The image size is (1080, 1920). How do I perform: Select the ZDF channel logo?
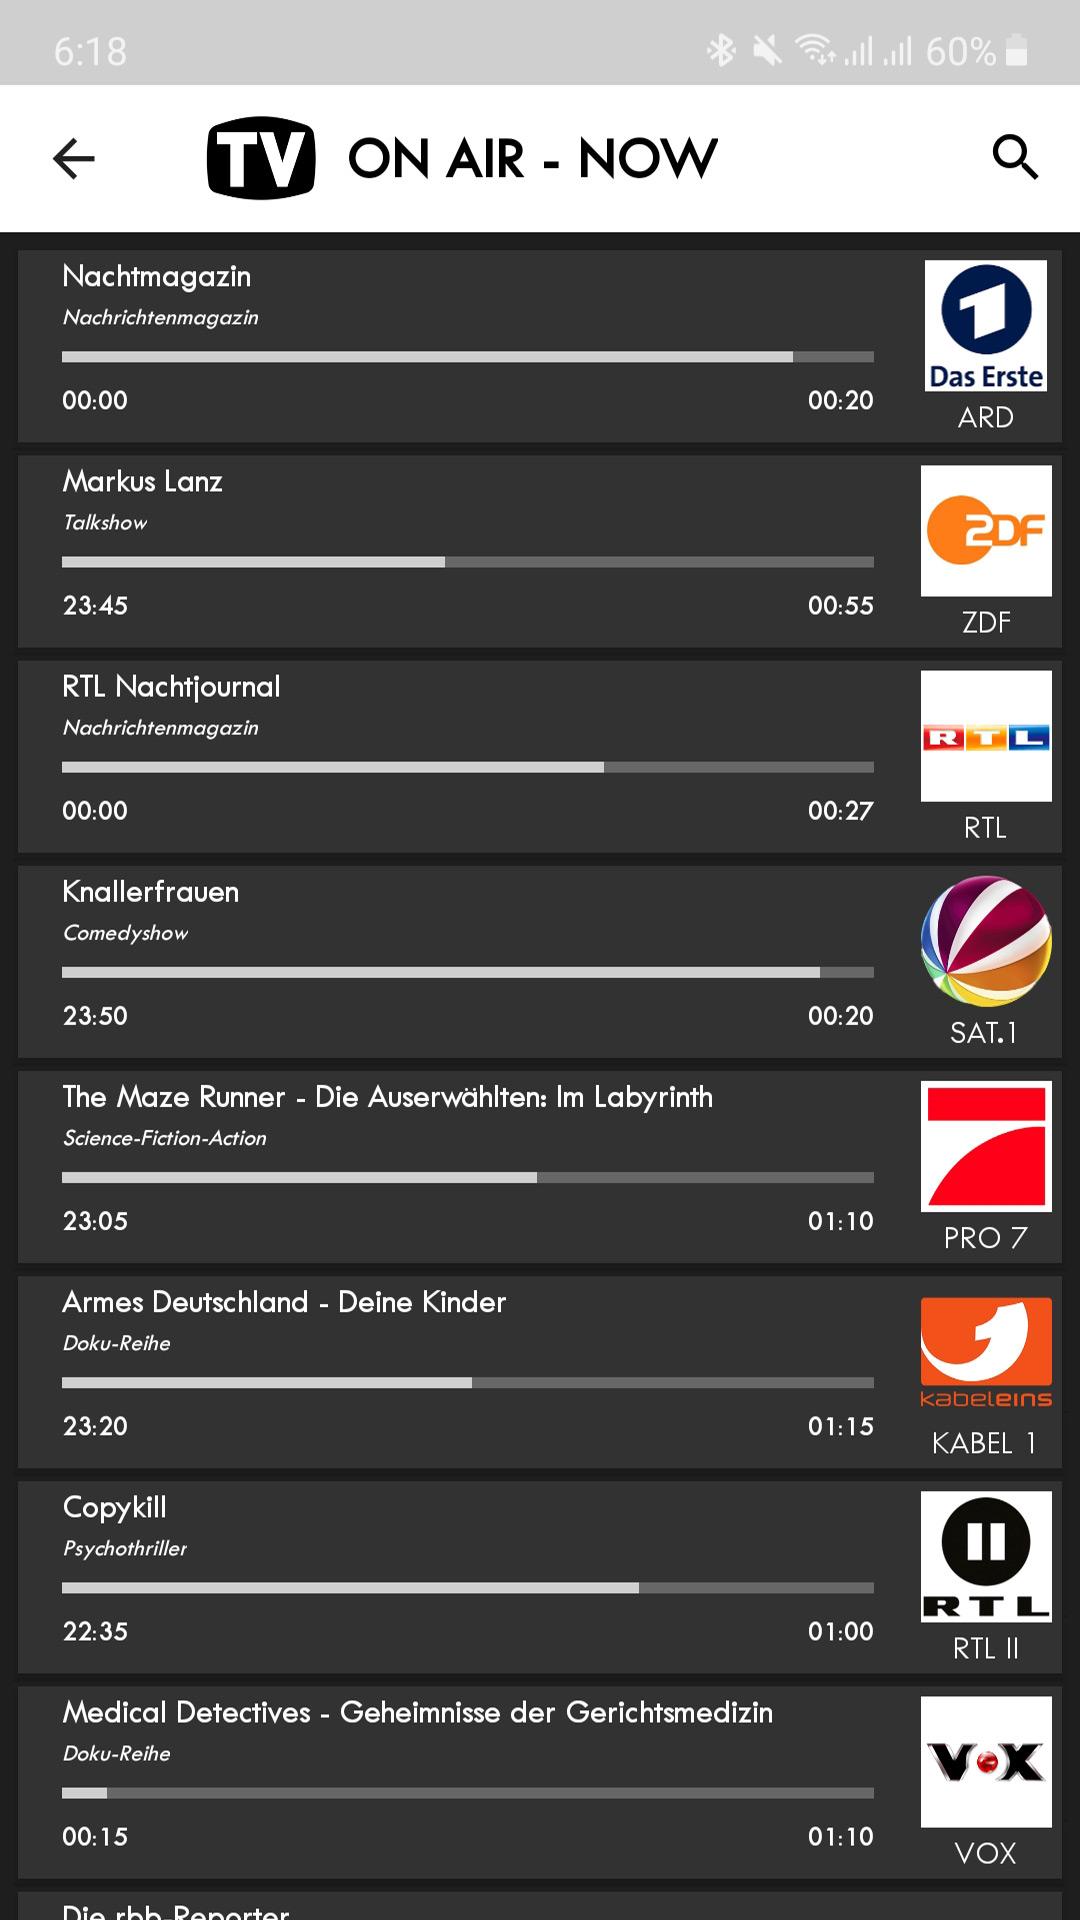pyautogui.click(x=985, y=531)
